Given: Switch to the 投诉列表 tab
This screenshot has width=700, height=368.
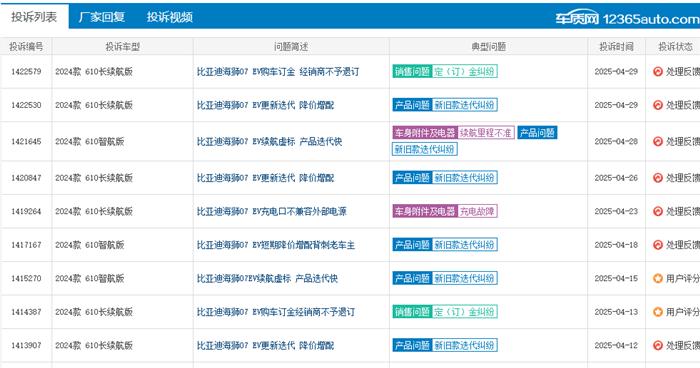Looking at the screenshot, I should click(x=34, y=17).
